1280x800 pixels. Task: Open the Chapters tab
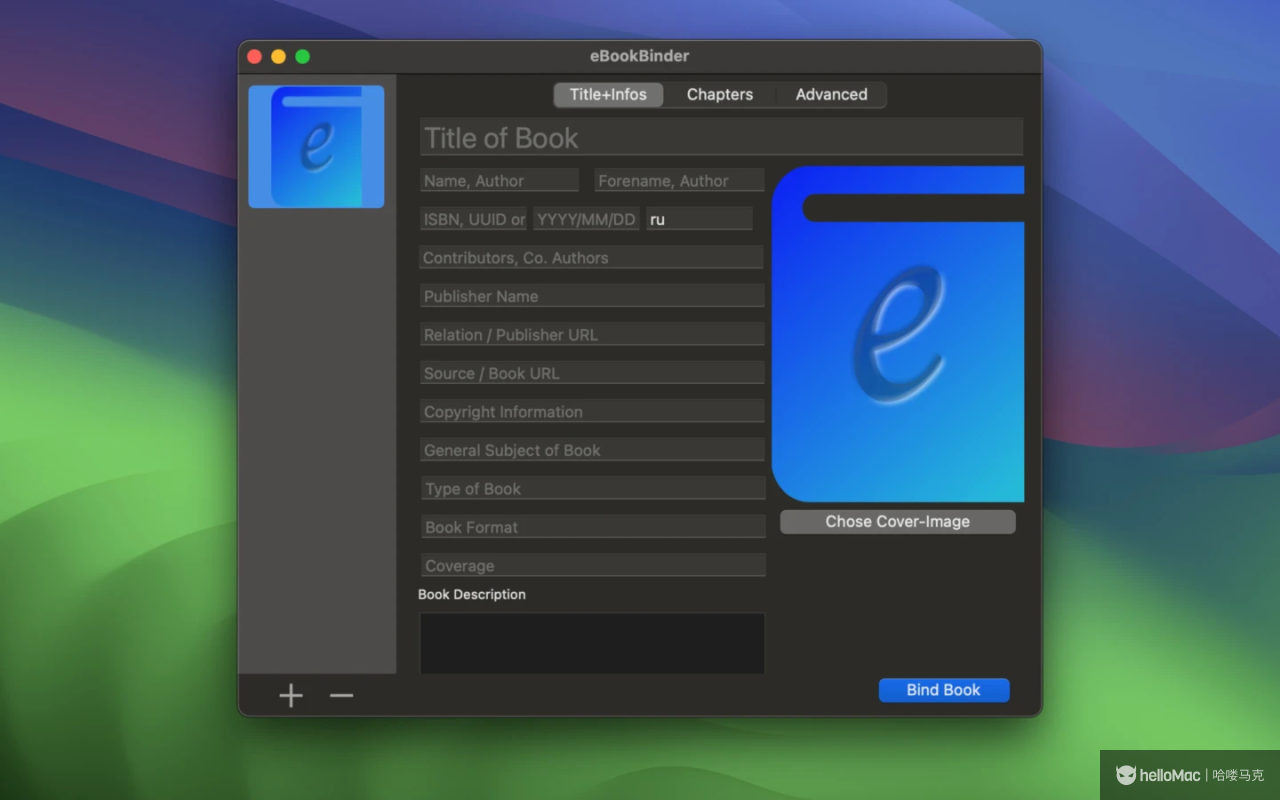(720, 95)
